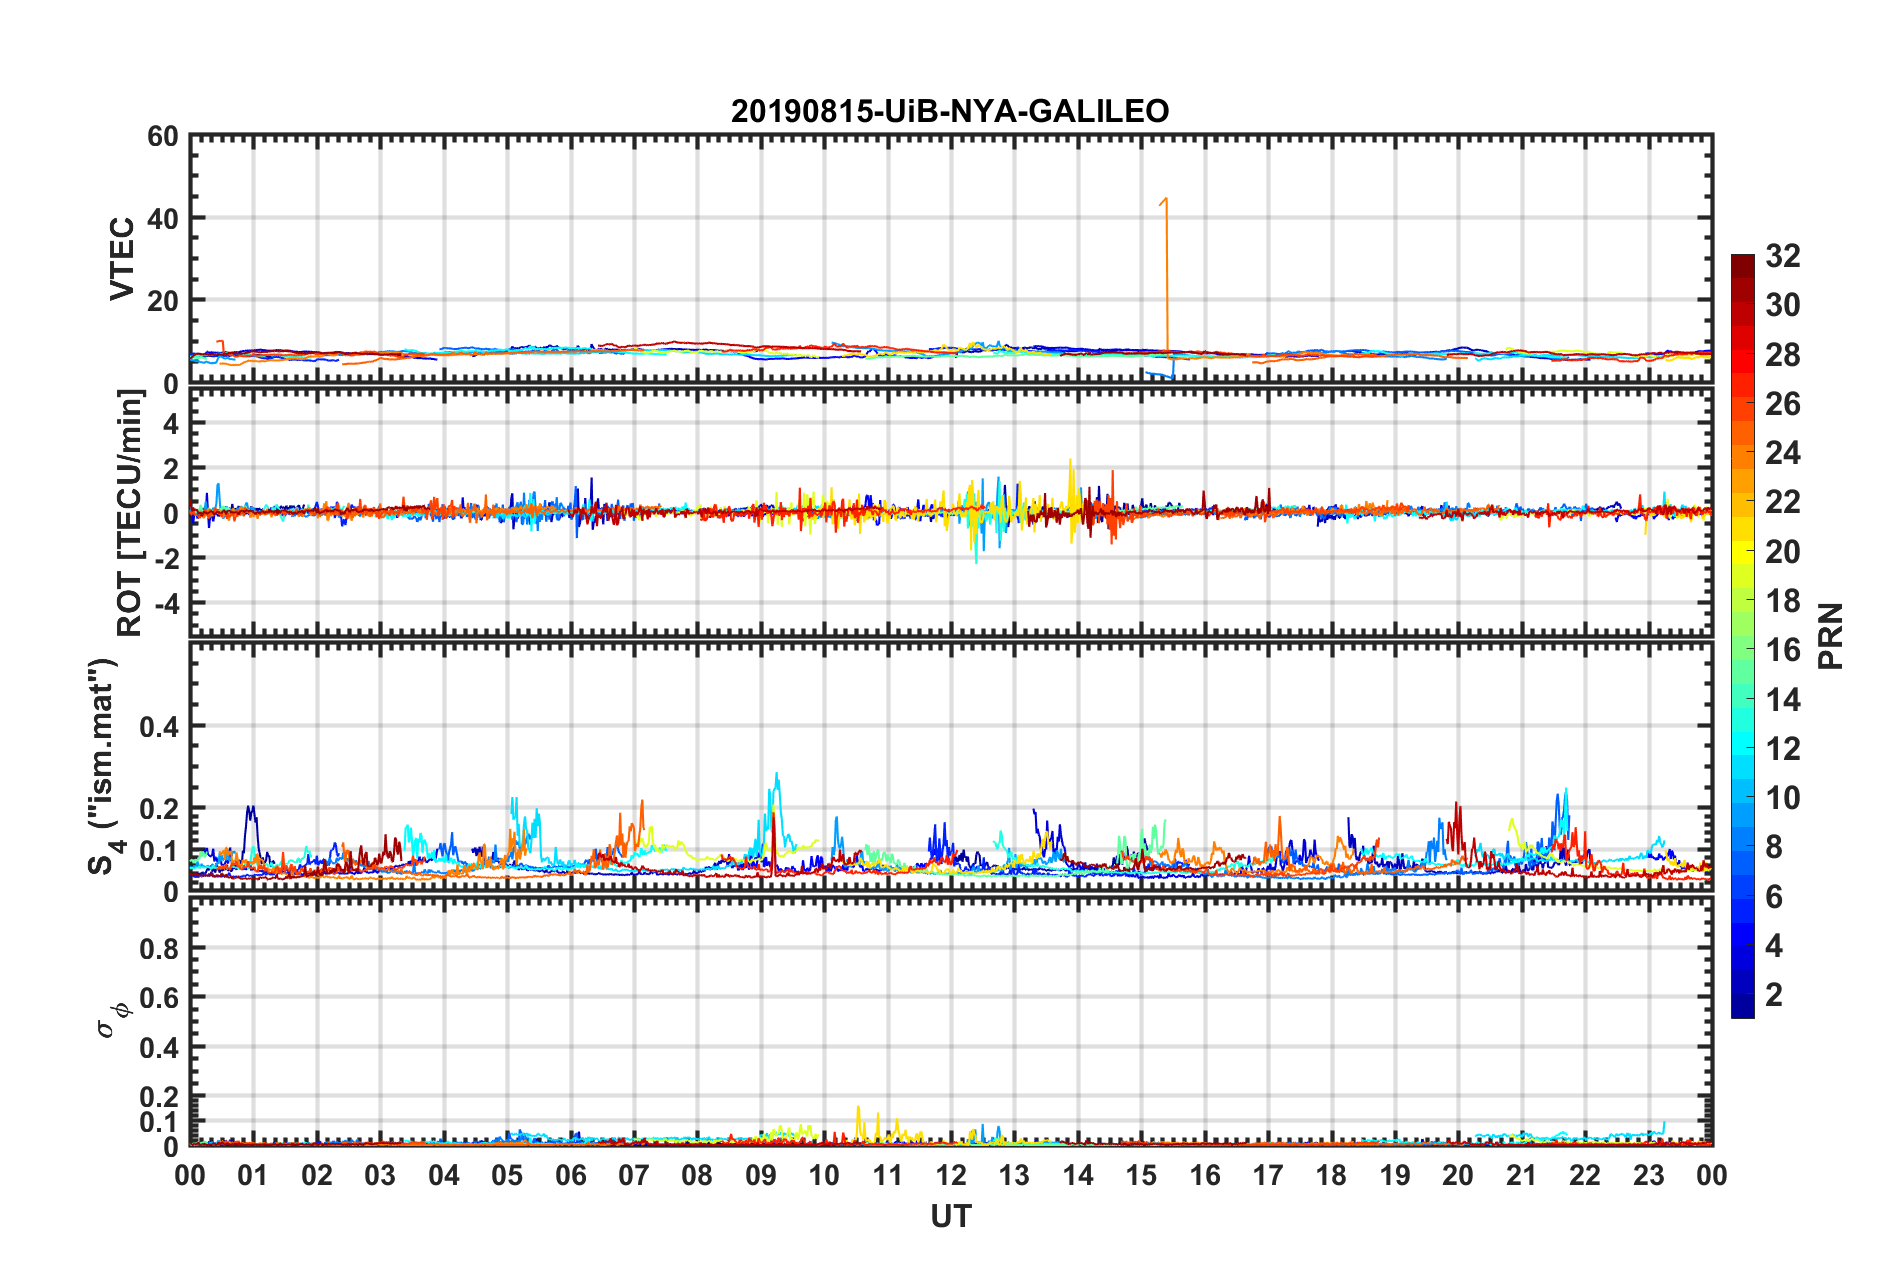The width and height of the screenshot is (1902, 1272).
Task: Select the 32 tick on PRN colorbar
Action: click(1782, 256)
